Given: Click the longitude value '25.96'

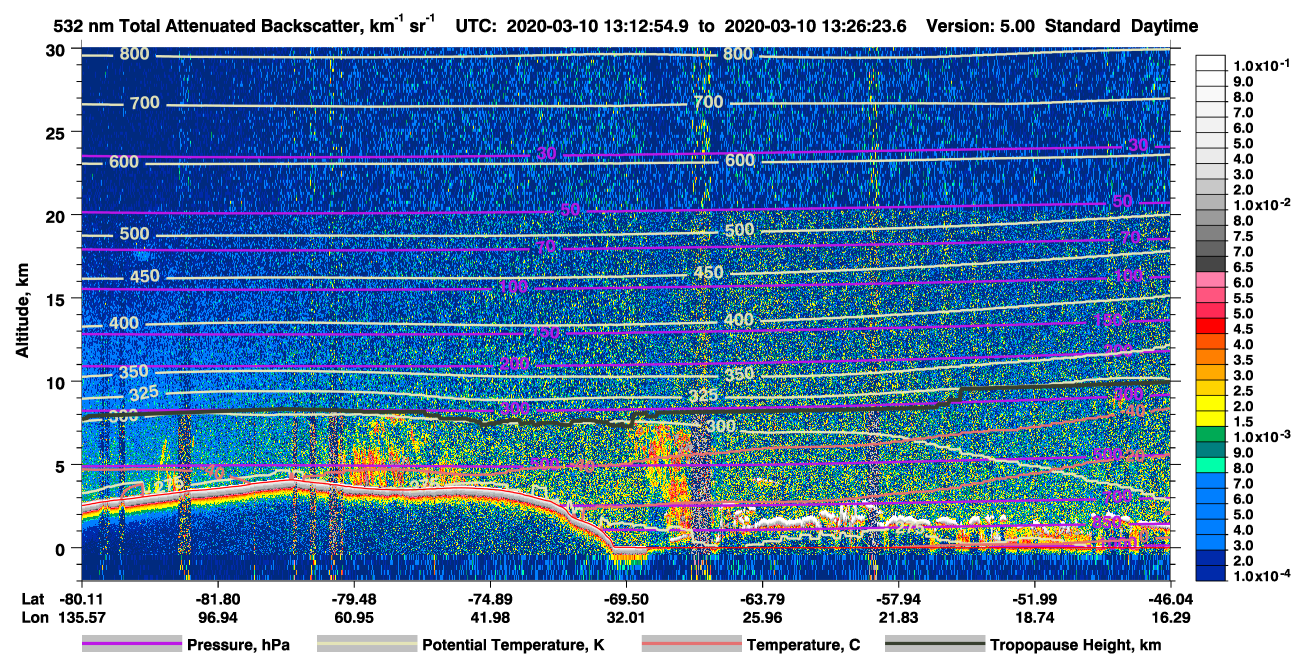Looking at the screenshot, I should (x=762, y=617).
